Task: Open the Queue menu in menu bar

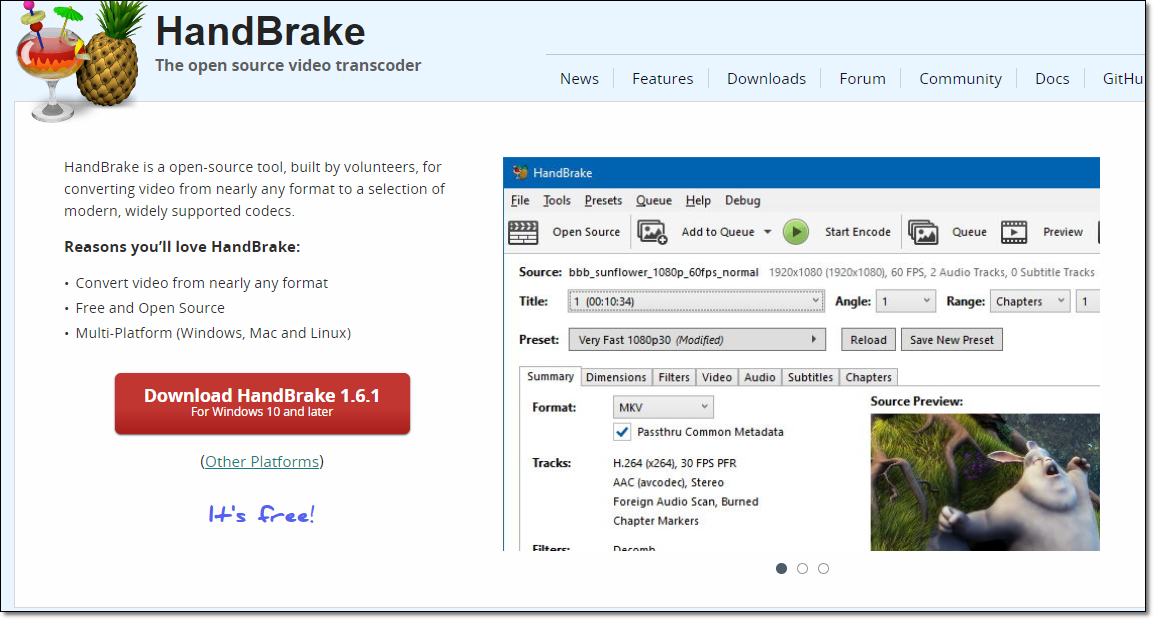Action: point(654,200)
